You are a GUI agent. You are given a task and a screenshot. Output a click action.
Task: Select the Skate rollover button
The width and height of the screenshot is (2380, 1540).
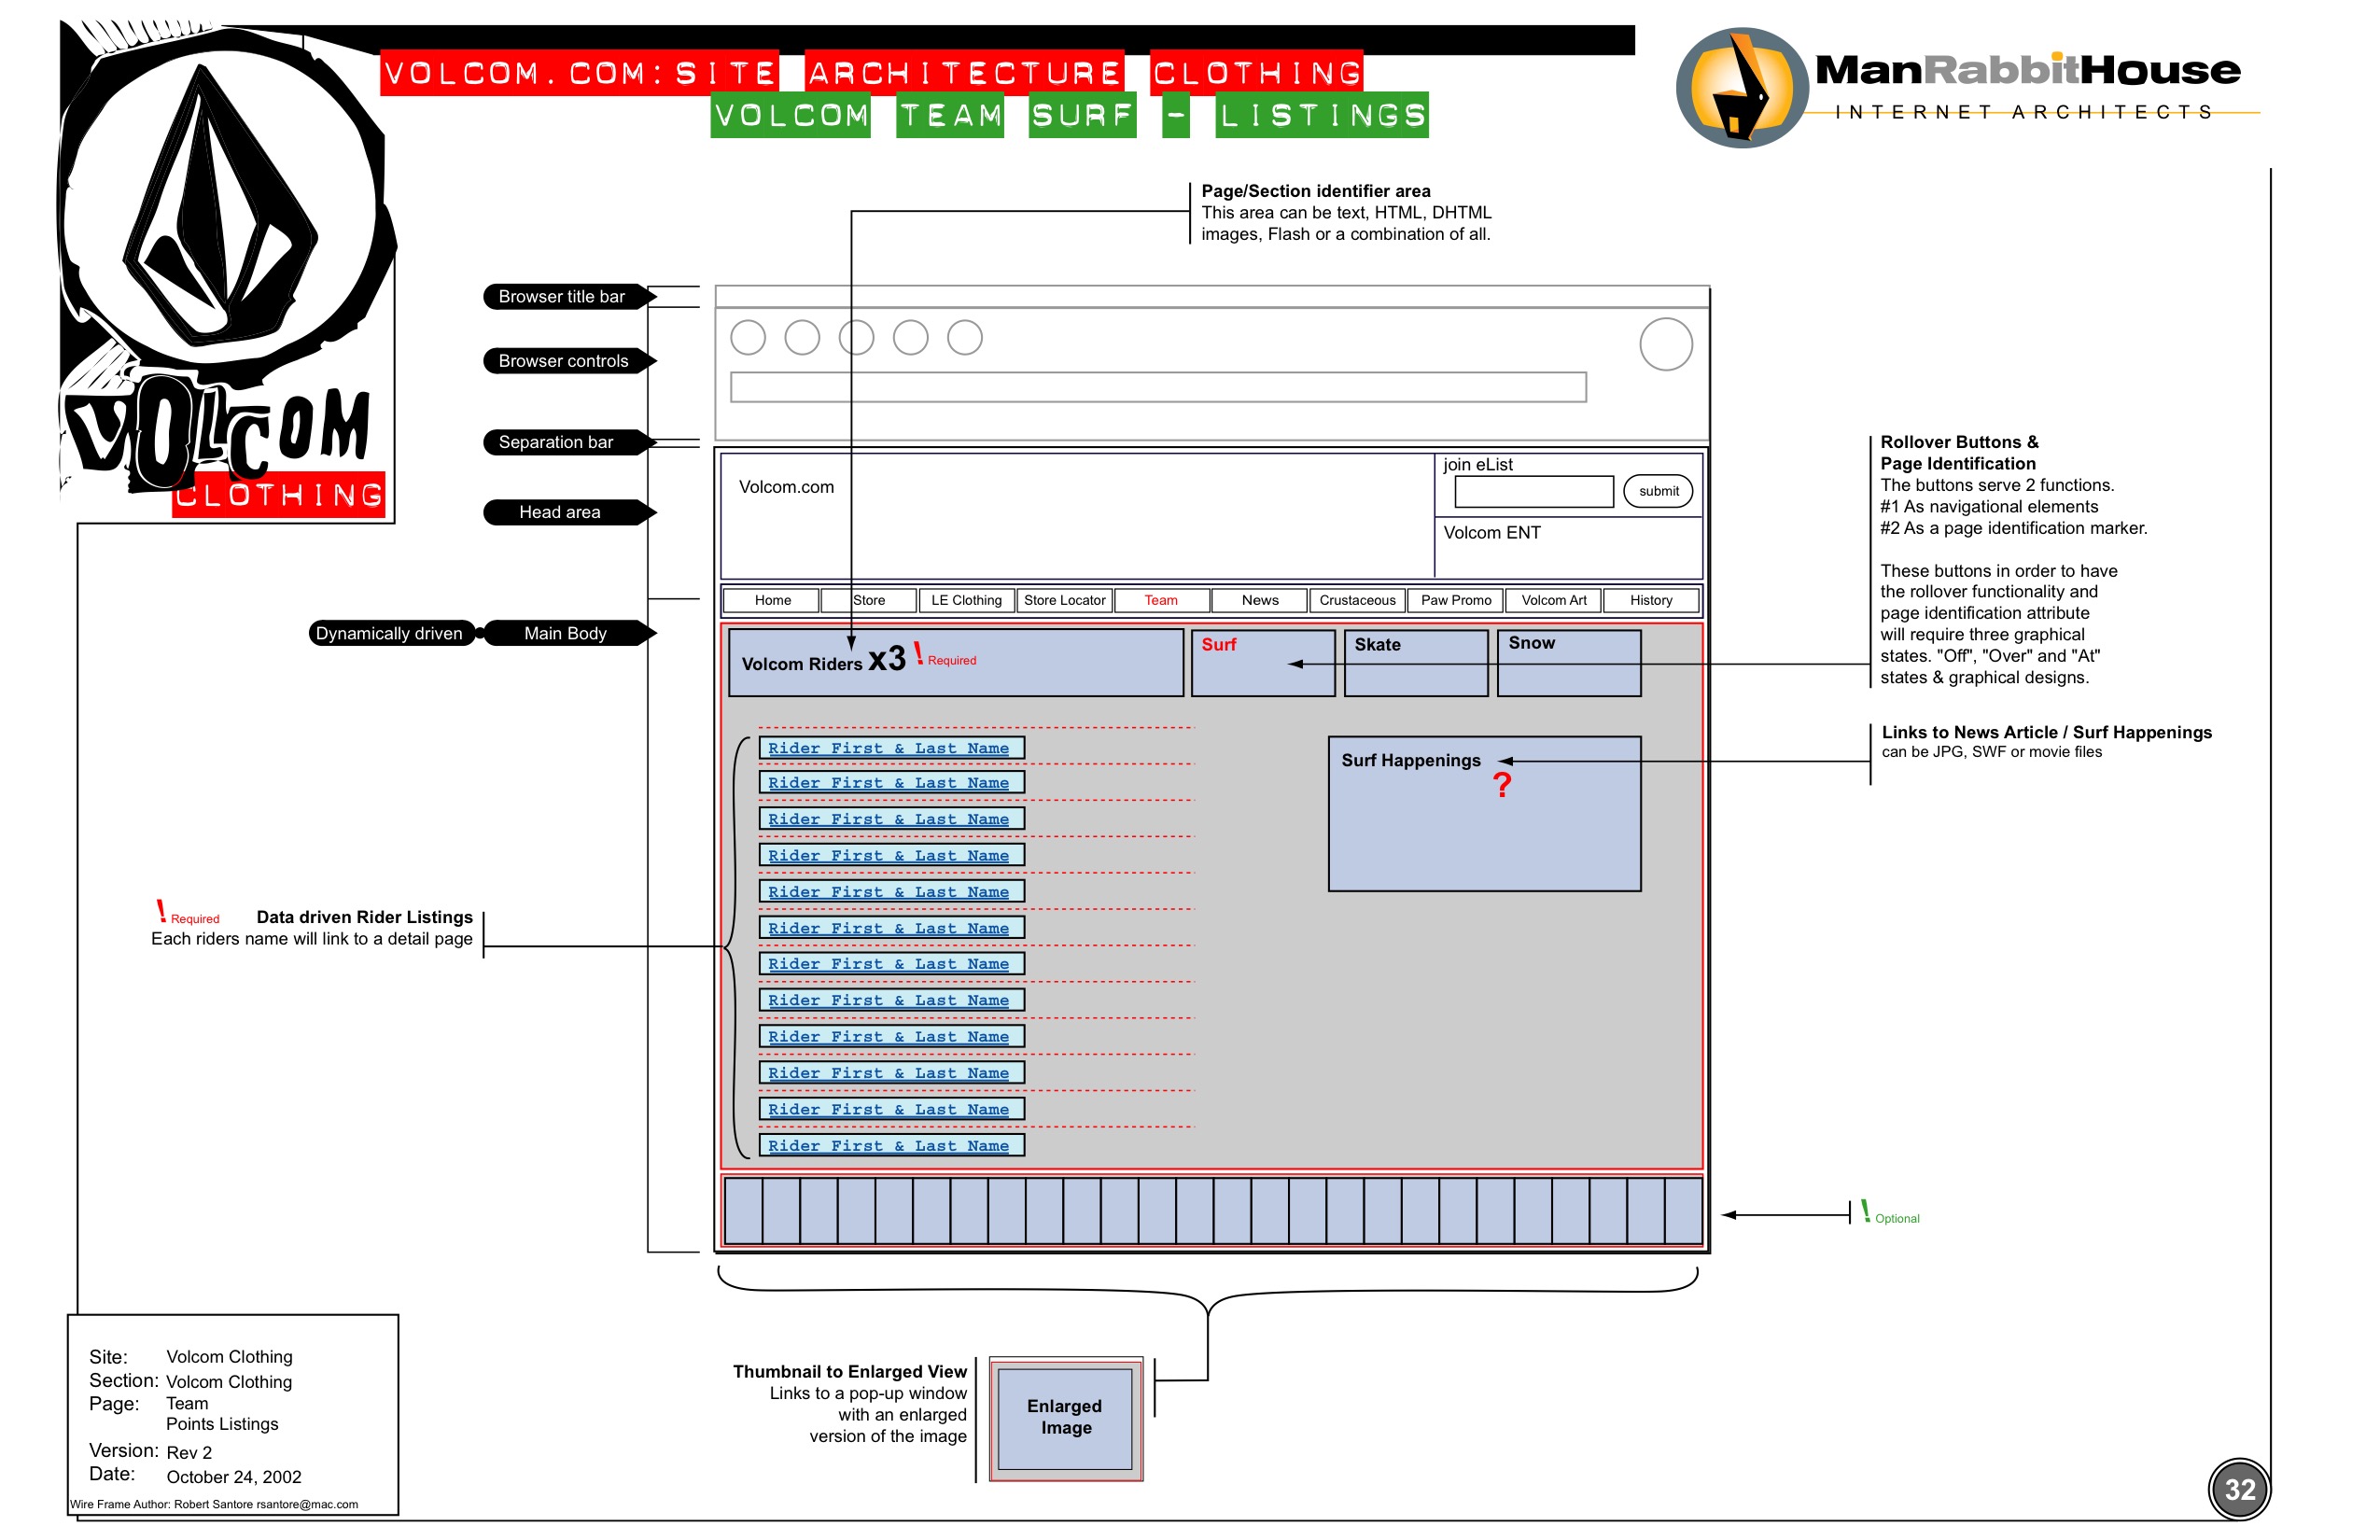click(1415, 662)
